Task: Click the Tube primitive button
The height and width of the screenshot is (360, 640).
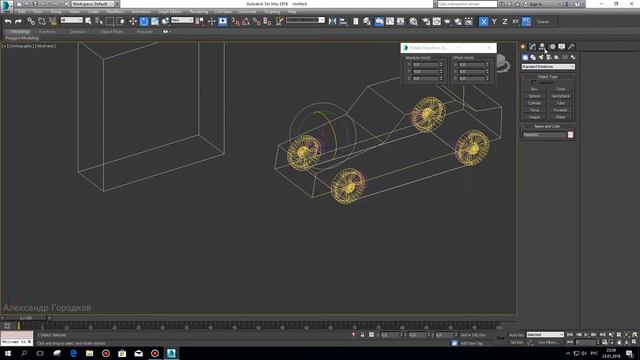Action: coord(560,103)
